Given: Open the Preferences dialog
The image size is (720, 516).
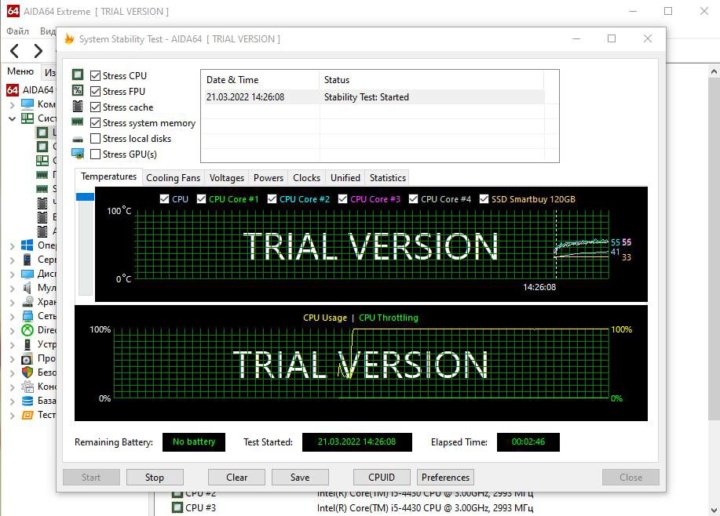Looking at the screenshot, I should pyautogui.click(x=445, y=477).
